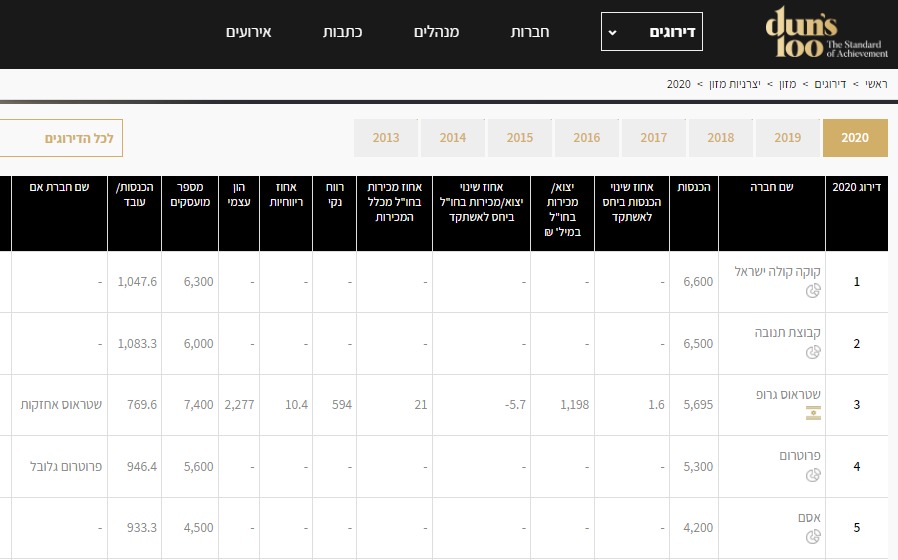
Task: Click profitability value 10.4
Action: point(297,405)
